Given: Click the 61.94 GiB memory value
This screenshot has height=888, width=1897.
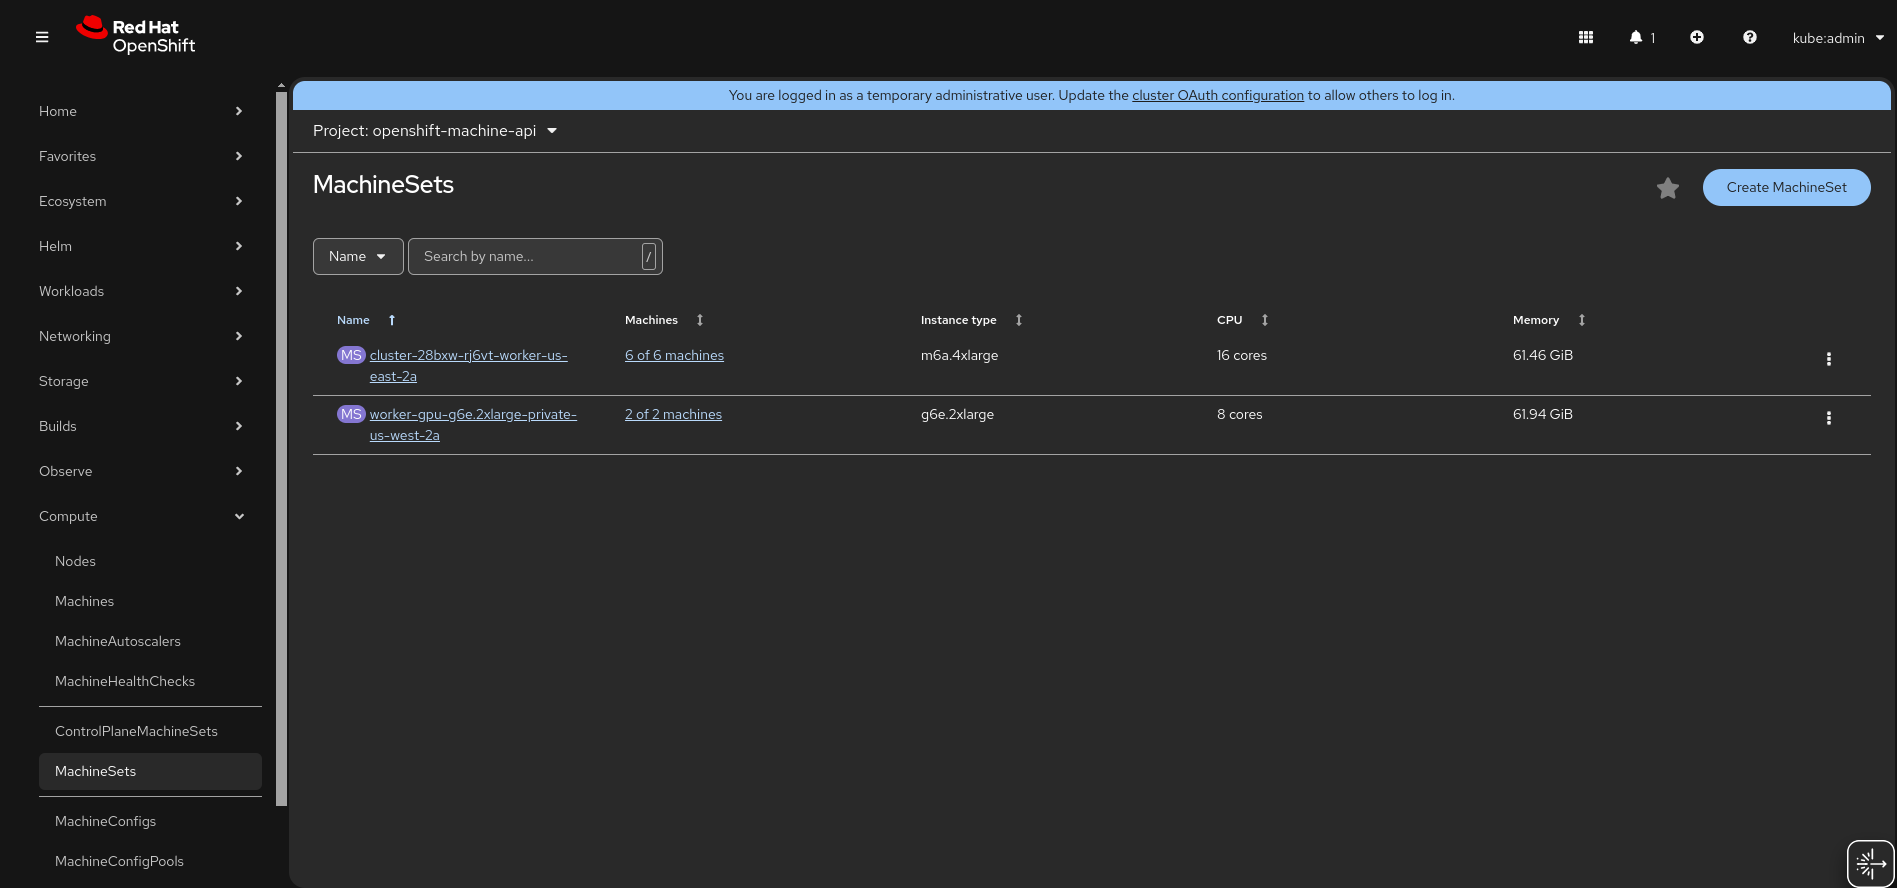Looking at the screenshot, I should (x=1543, y=414).
